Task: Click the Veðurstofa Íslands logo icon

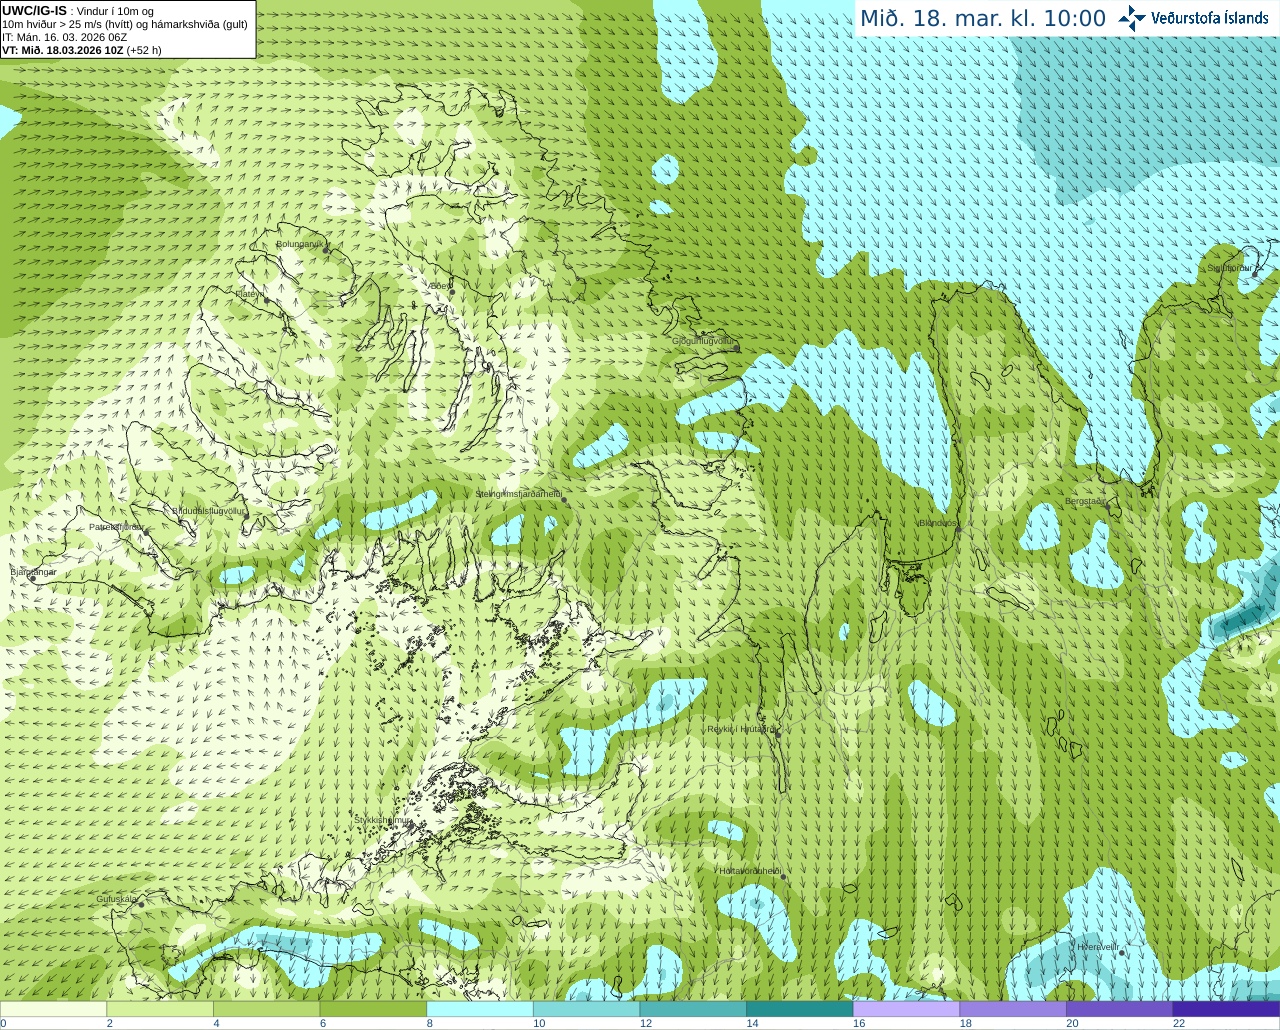Action: (1131, 18)
